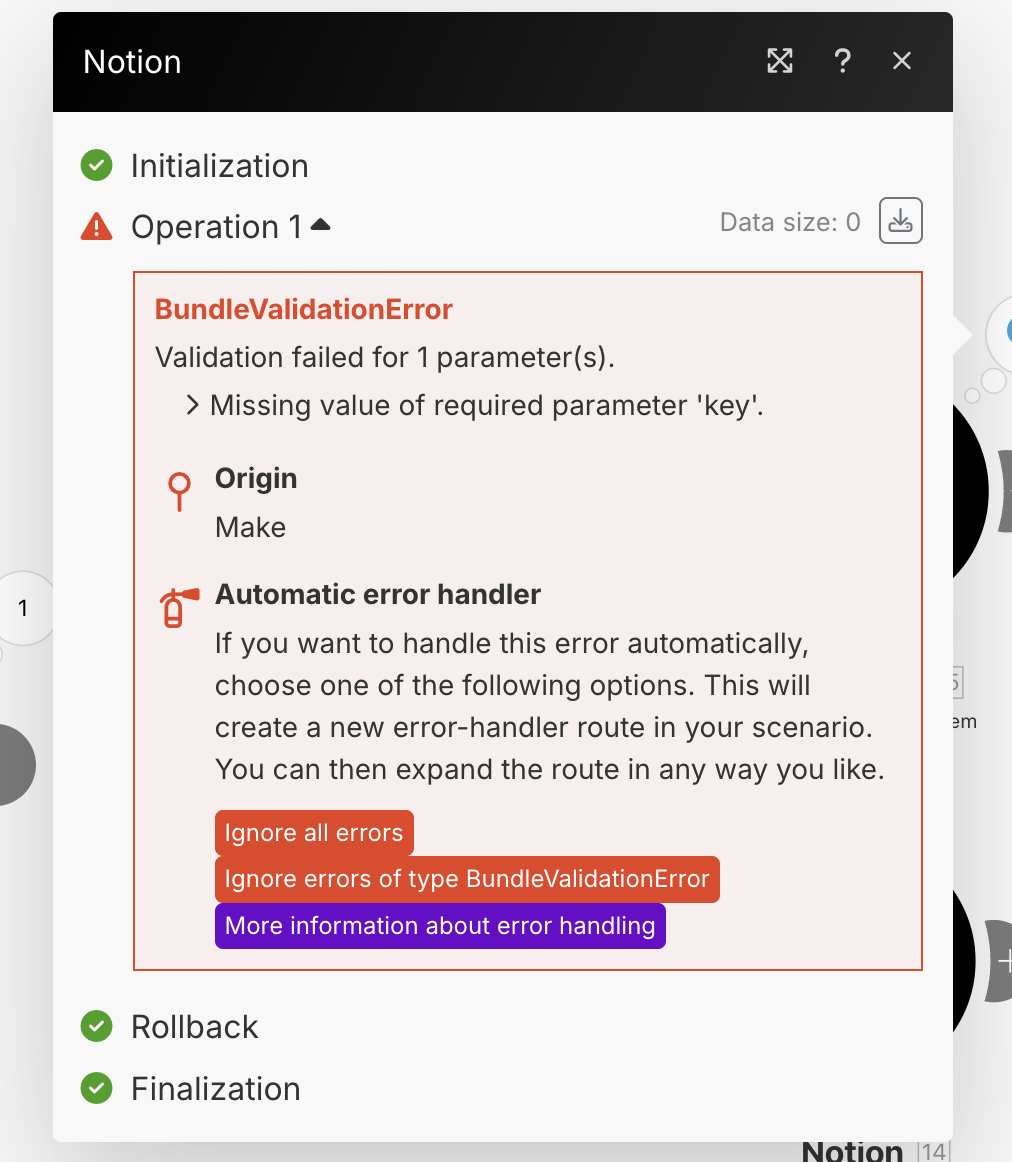Screen dimensions: 1012x1162
Task: Open the help question mark icon
Action: click(x=842, y=61)
